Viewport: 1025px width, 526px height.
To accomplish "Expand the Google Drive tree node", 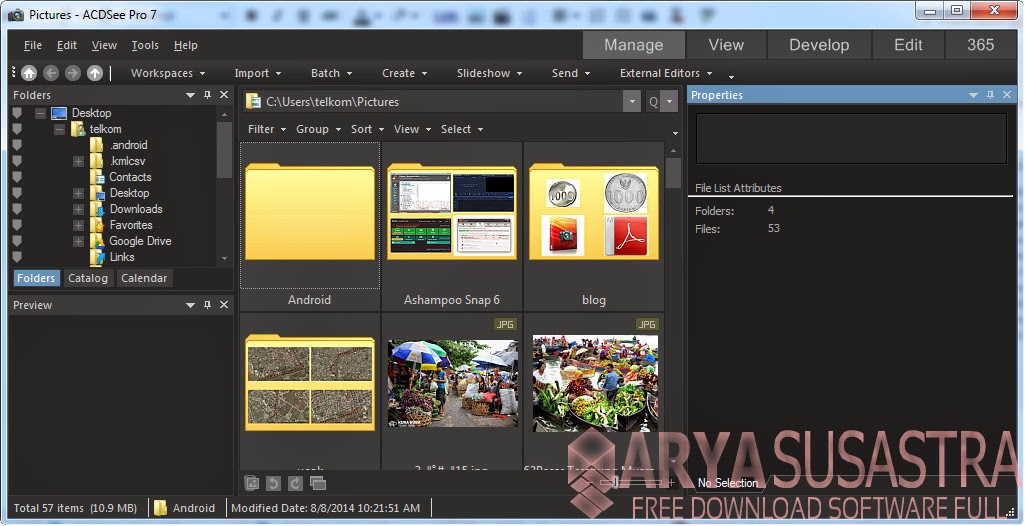I will (78, 241).
